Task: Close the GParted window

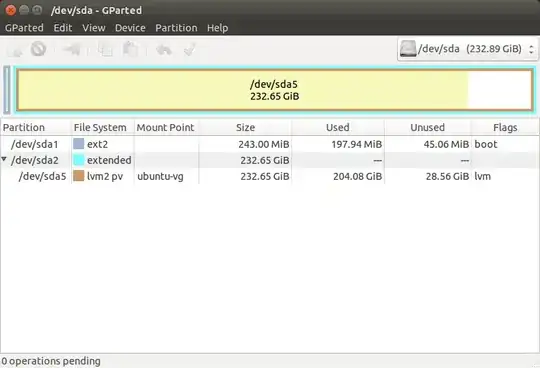Action: click(11, 10)
